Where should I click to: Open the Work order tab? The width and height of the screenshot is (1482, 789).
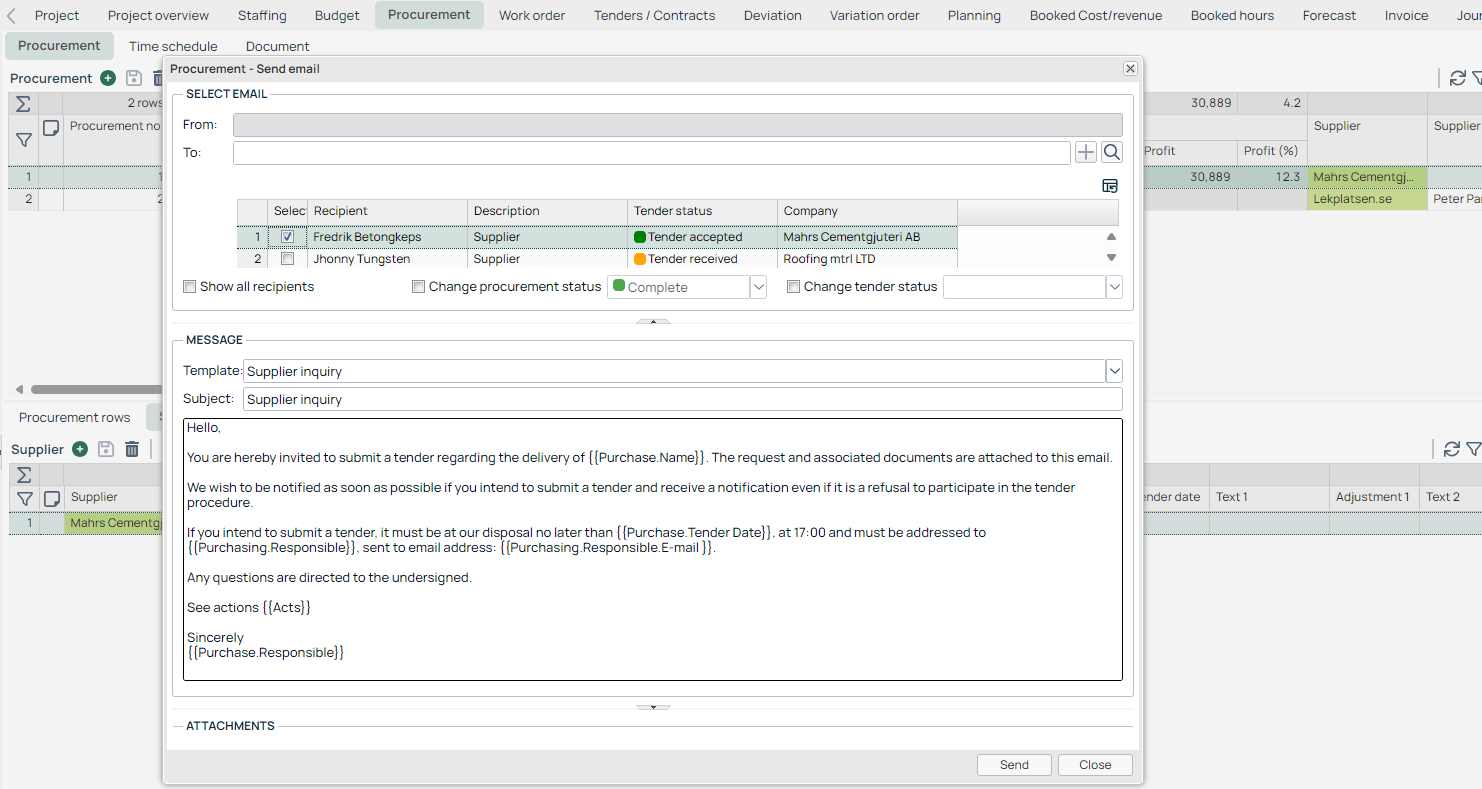(x=532, y=15)
